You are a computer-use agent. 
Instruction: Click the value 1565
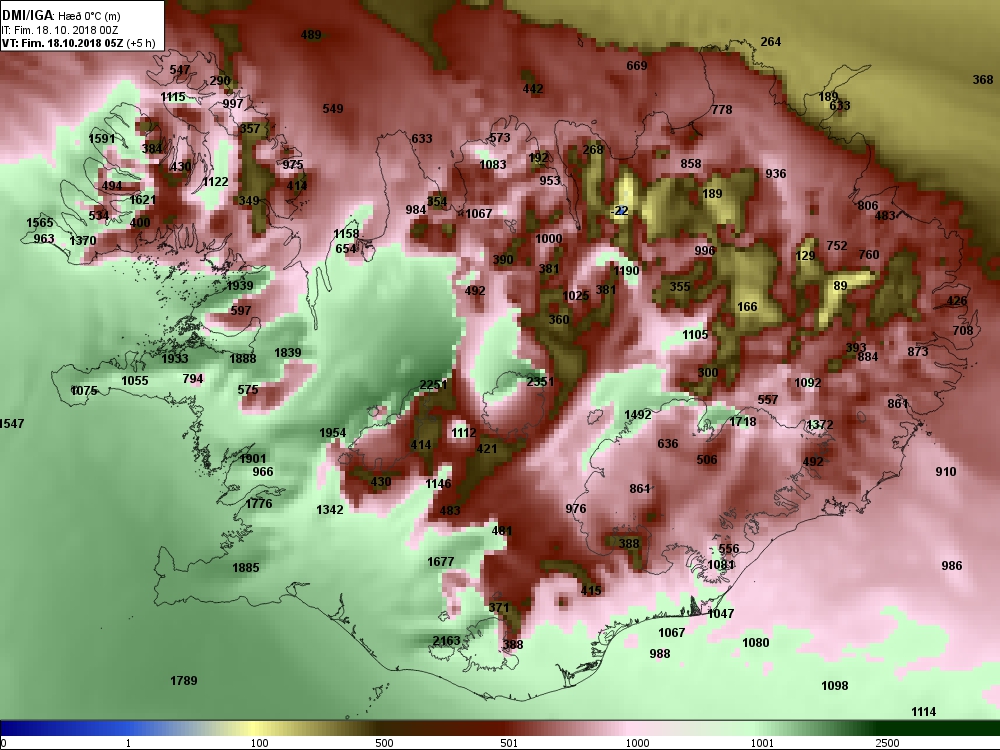[x=40, y=223]
